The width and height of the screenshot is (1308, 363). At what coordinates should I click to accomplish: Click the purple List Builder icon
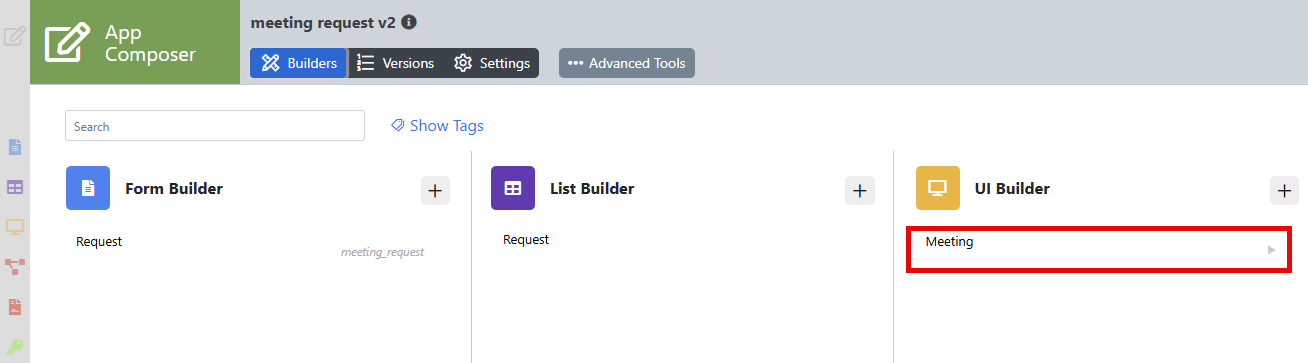coord(513,188)
